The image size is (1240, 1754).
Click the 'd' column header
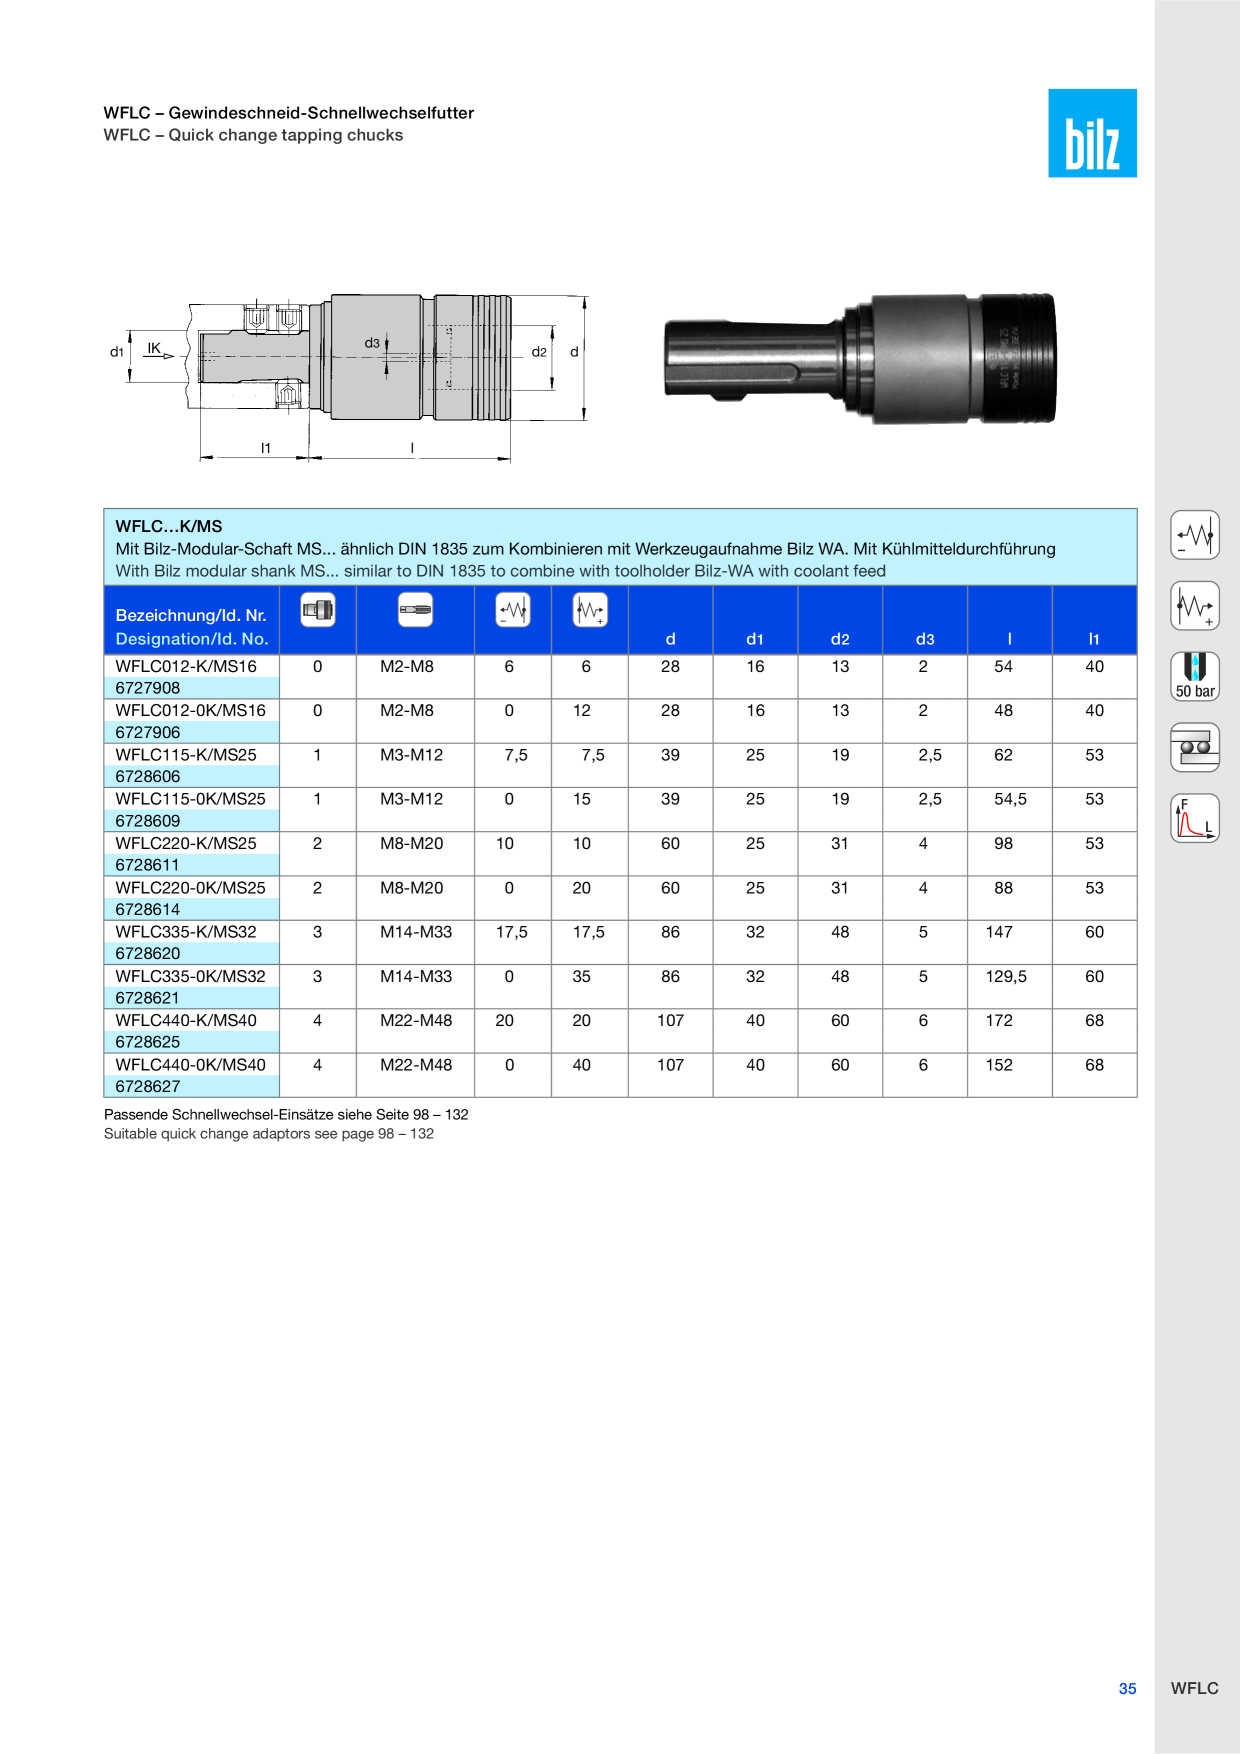tap(671, 639)
